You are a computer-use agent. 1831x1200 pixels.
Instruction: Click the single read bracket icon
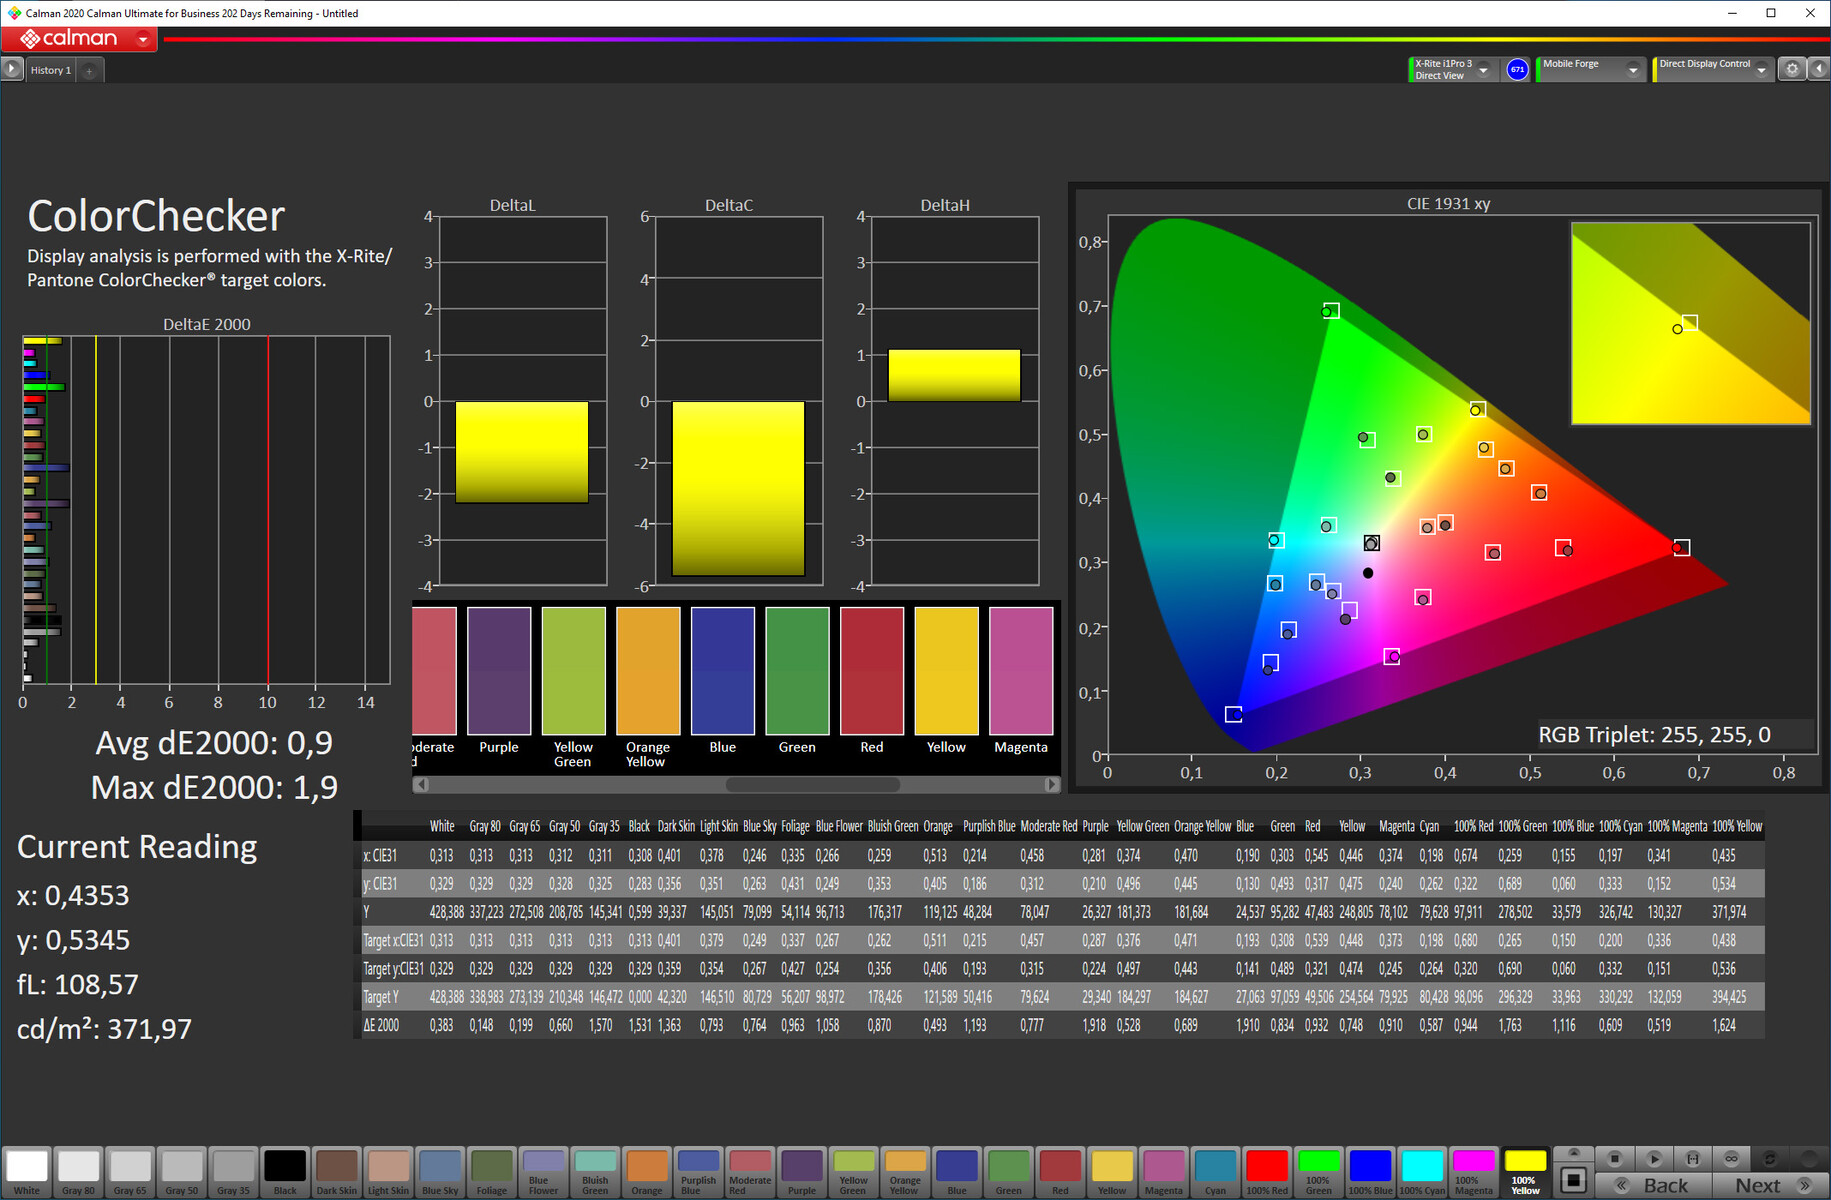click(1692, 1158)
